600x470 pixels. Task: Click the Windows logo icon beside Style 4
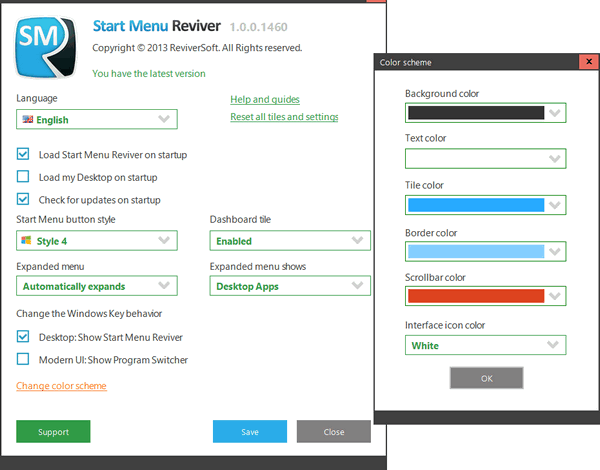click(x=26, y=240)
